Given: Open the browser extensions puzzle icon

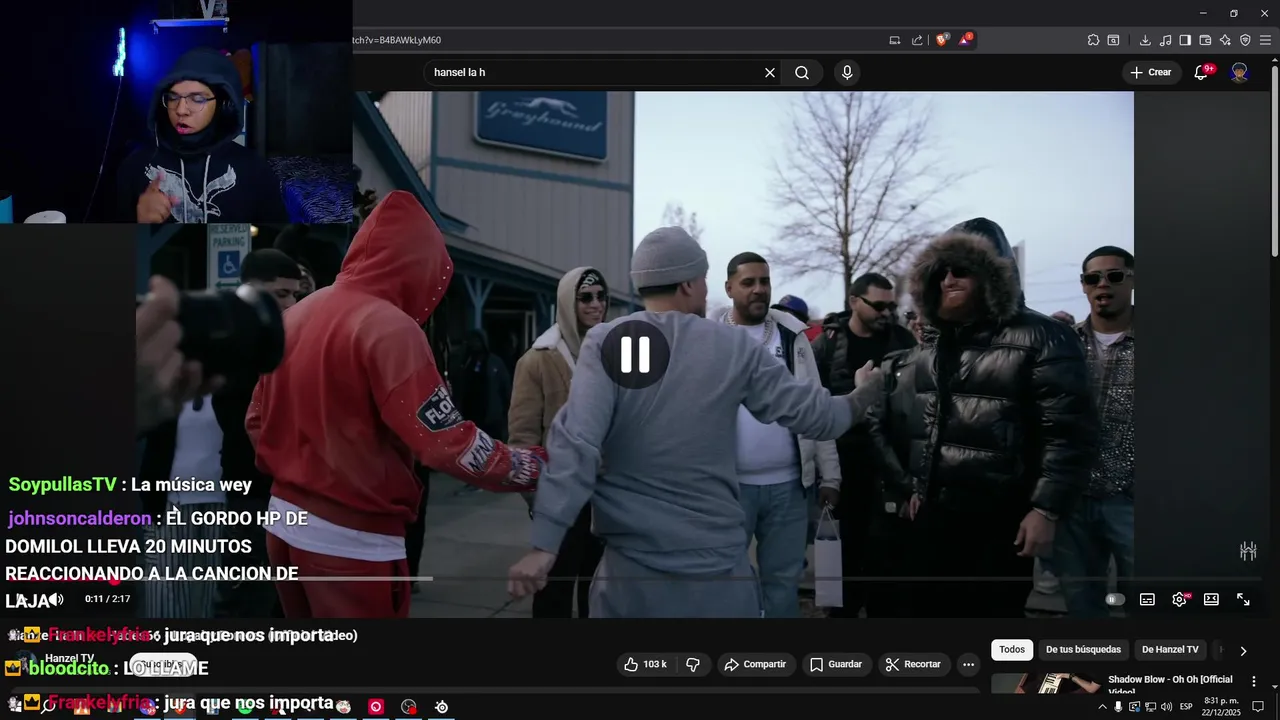Looking at the screenshot, I should click(x=1094, y=40).
